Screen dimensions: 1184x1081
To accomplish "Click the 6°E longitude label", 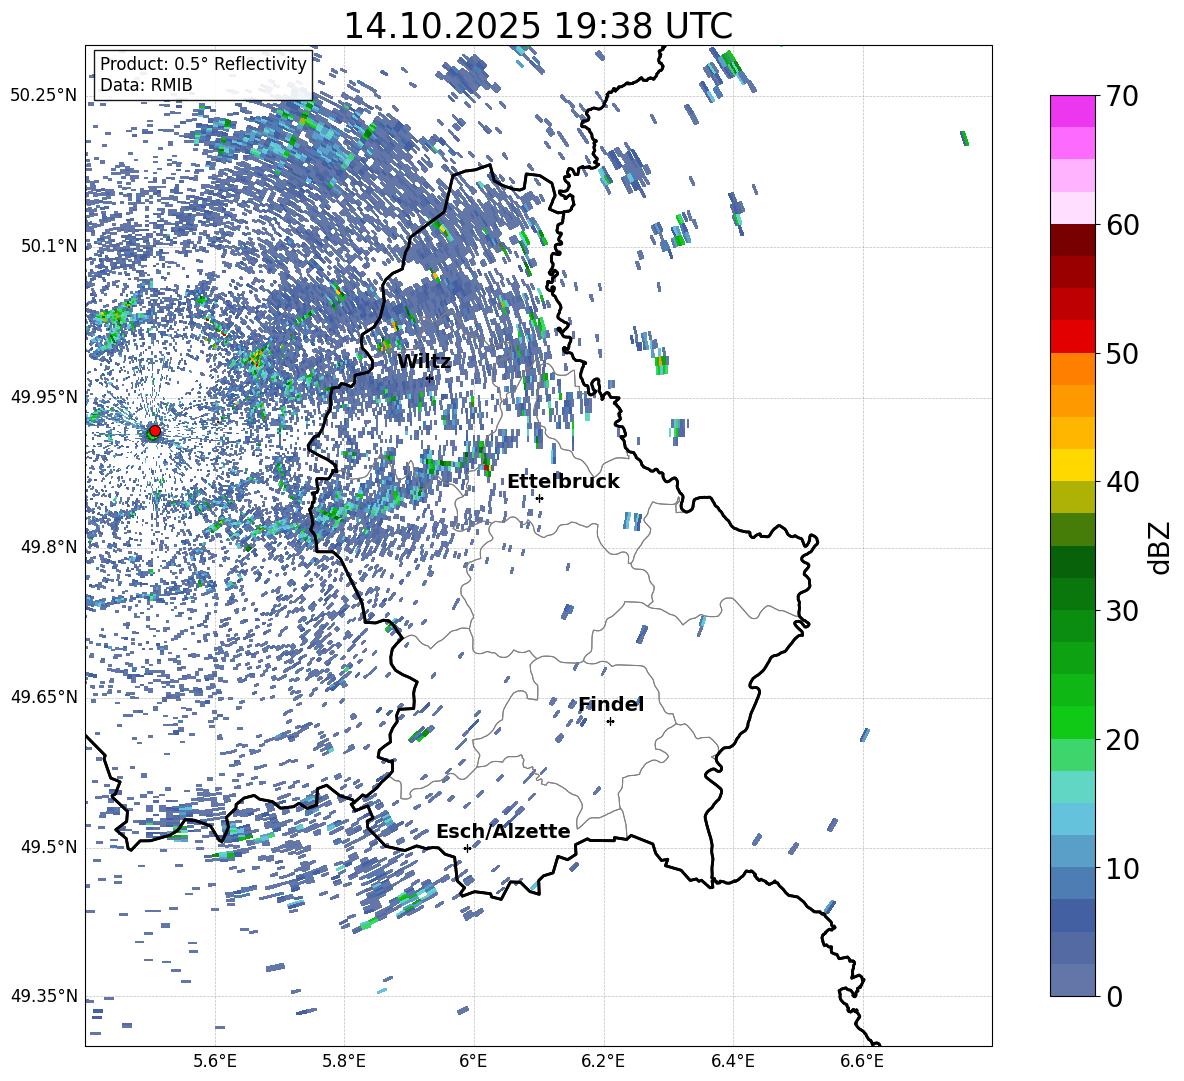I will (x=473, y=1061).
